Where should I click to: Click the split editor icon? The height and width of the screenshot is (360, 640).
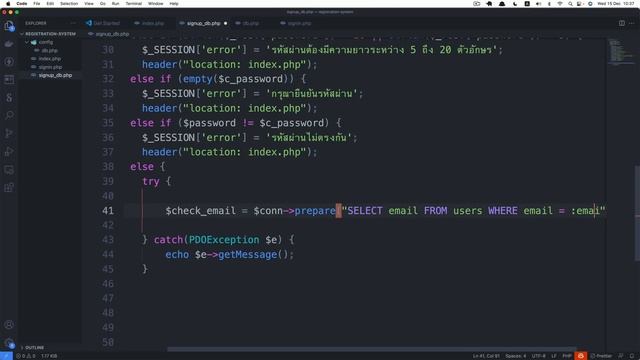(x=622, y=23)
